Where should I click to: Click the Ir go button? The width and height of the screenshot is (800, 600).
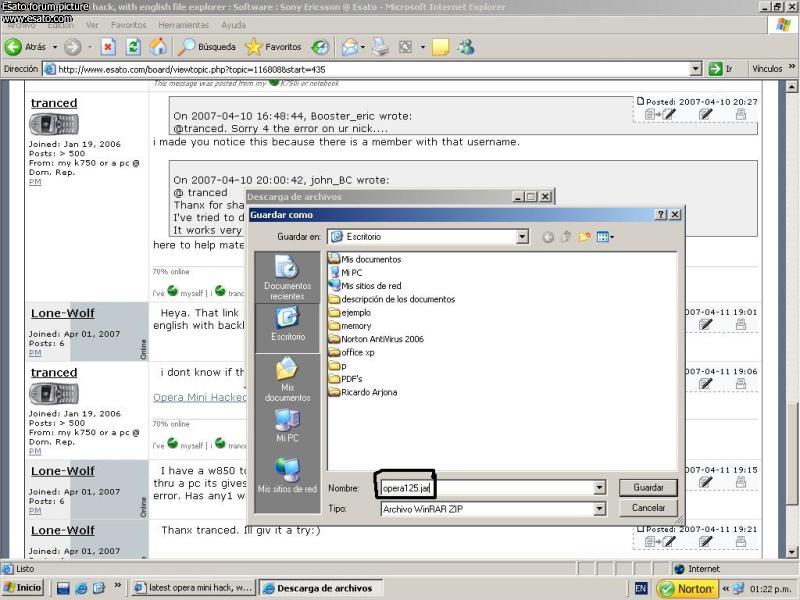tap(720, 68)
